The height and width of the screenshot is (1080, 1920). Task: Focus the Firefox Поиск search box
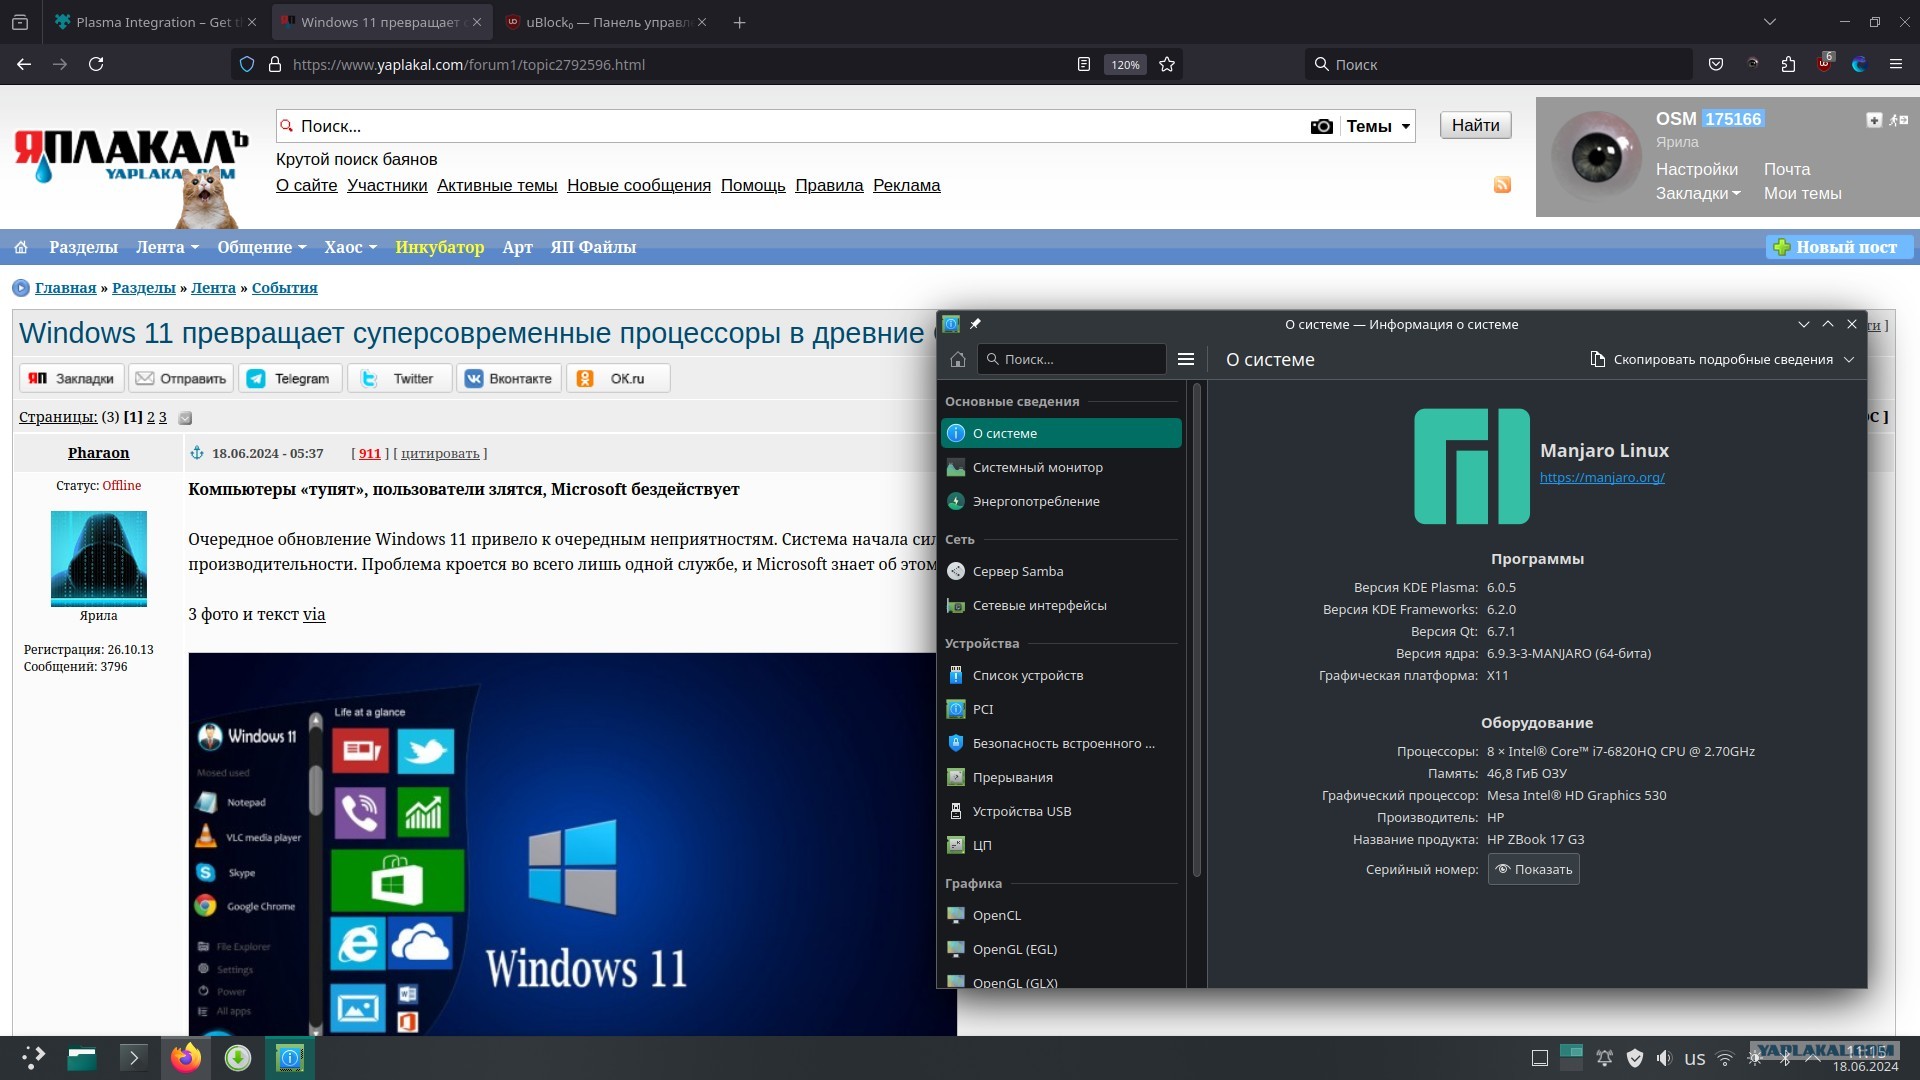[1498, 64]
